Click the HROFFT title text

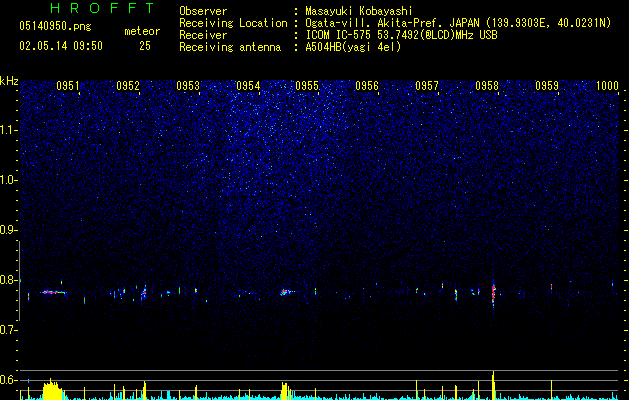point(102,8)
